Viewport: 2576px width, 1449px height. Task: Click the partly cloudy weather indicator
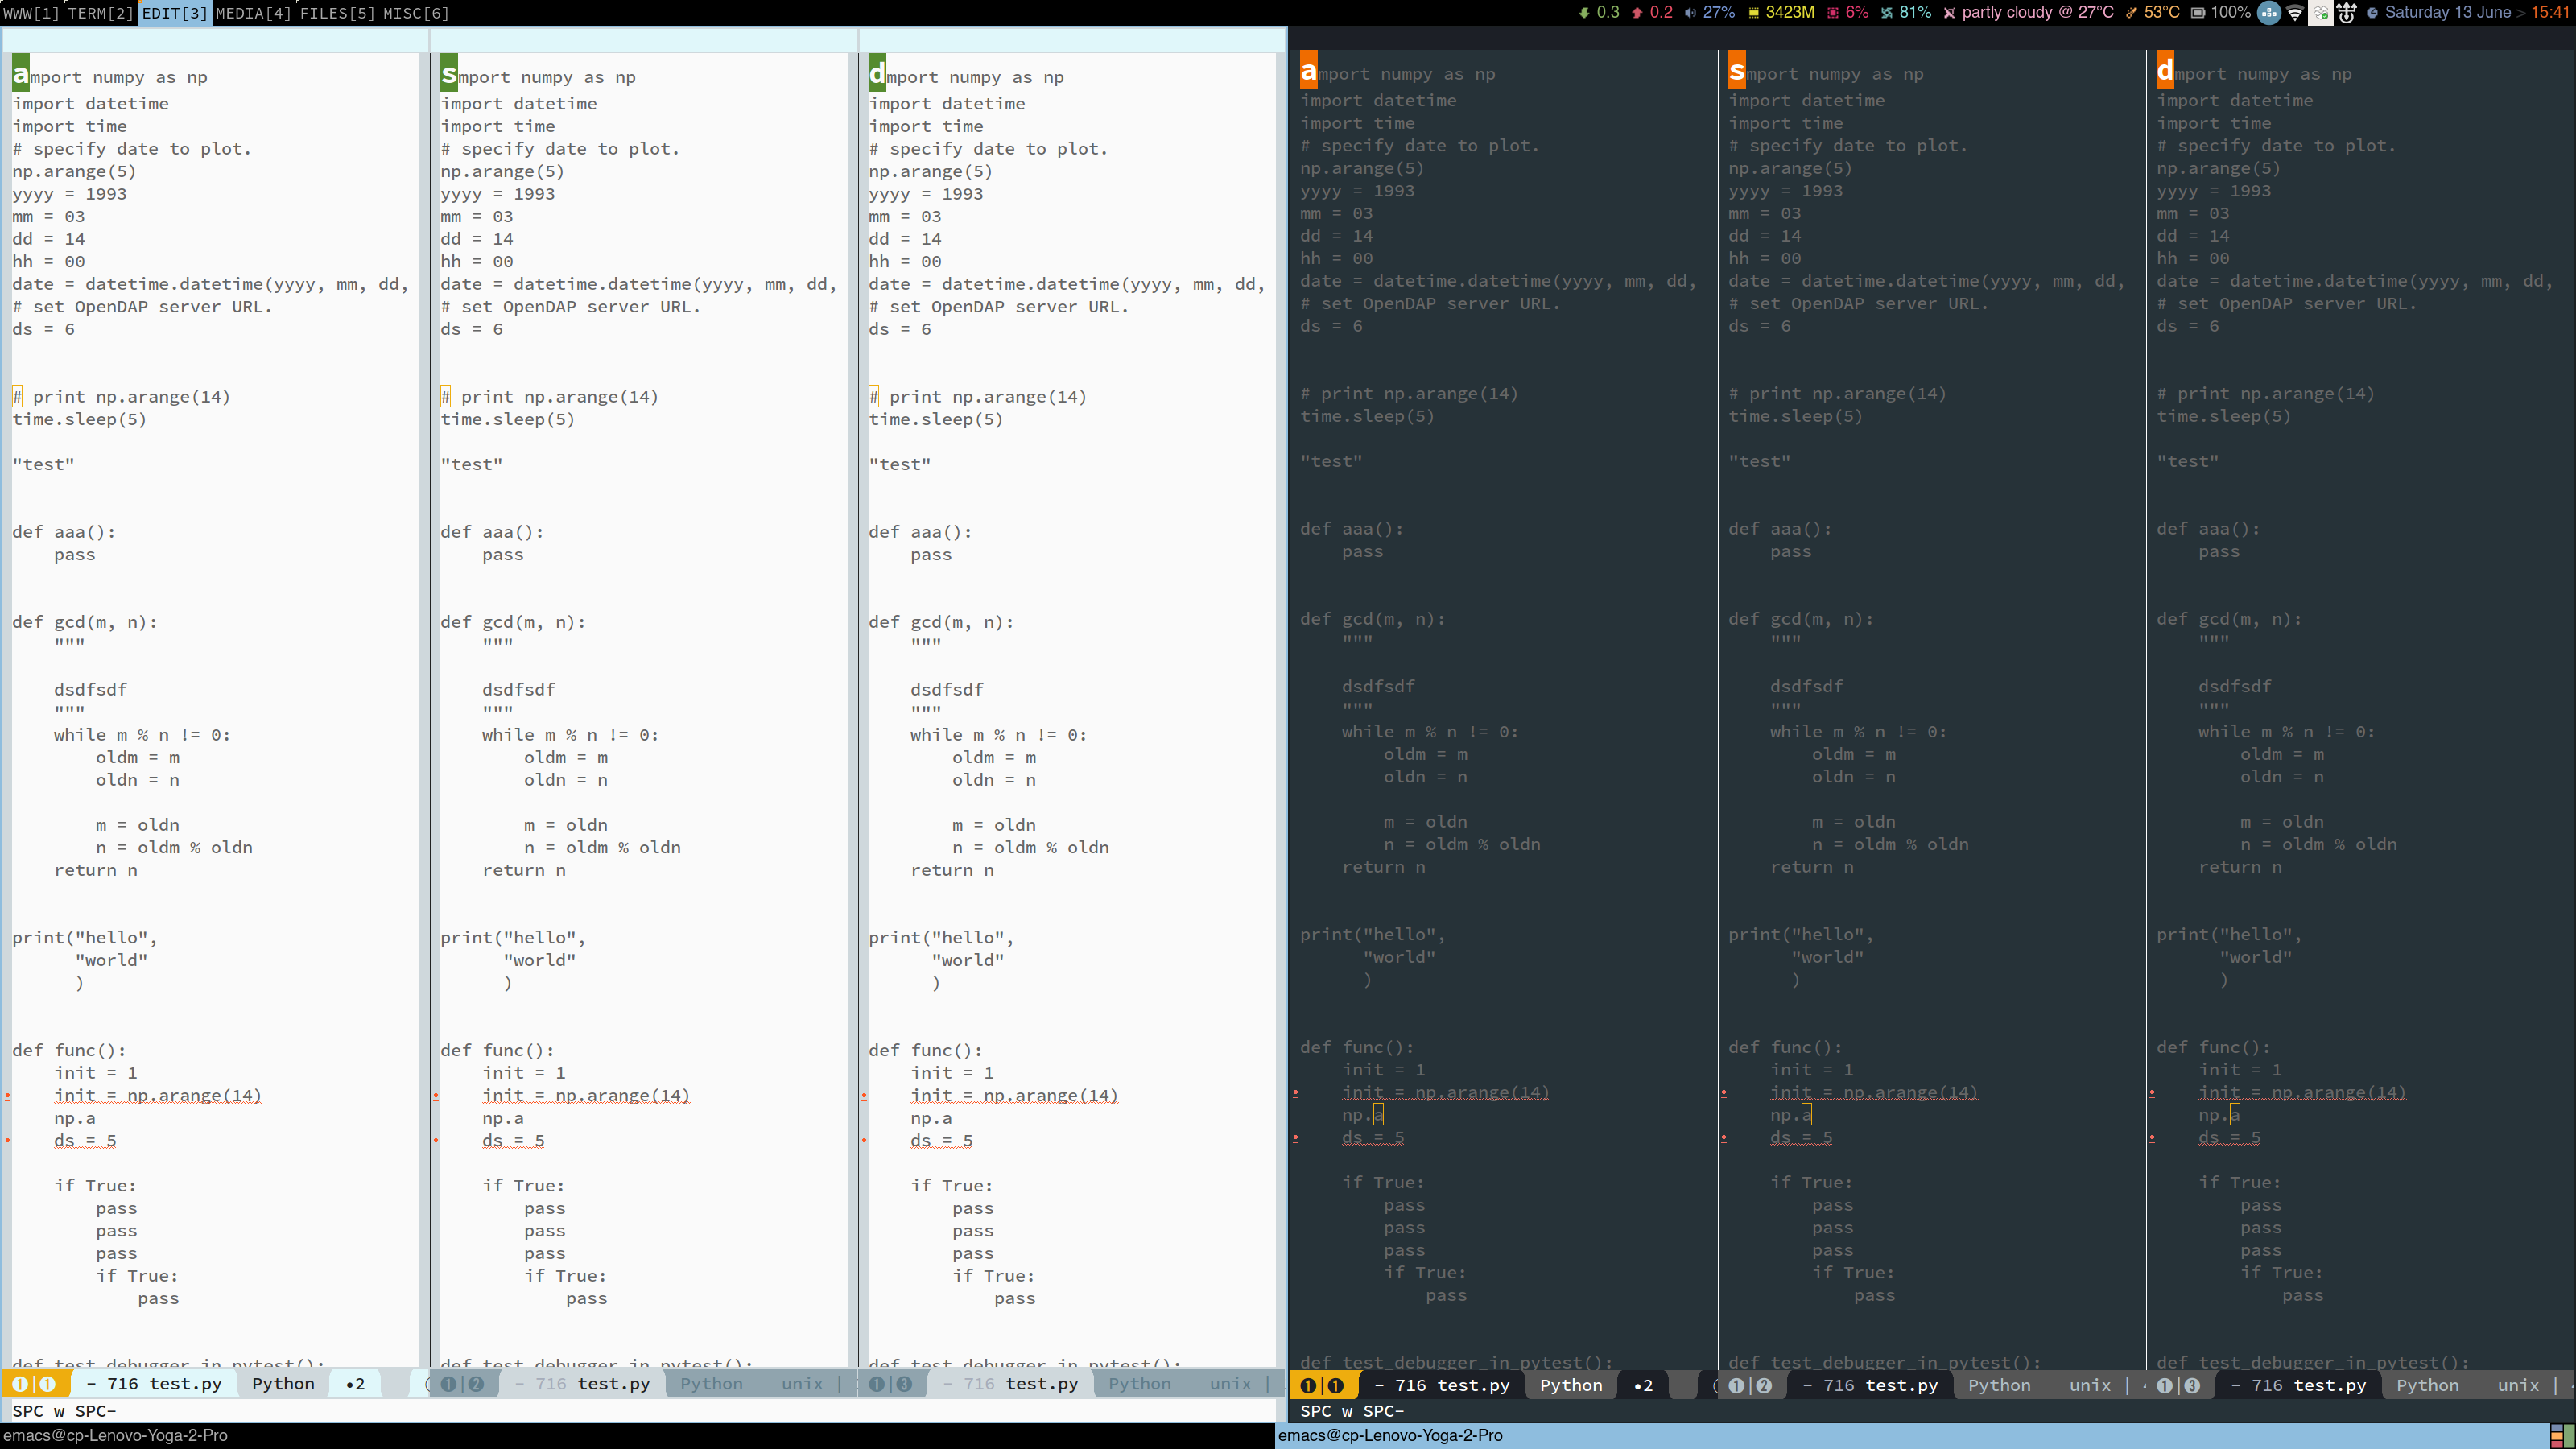click(2006, 13)
